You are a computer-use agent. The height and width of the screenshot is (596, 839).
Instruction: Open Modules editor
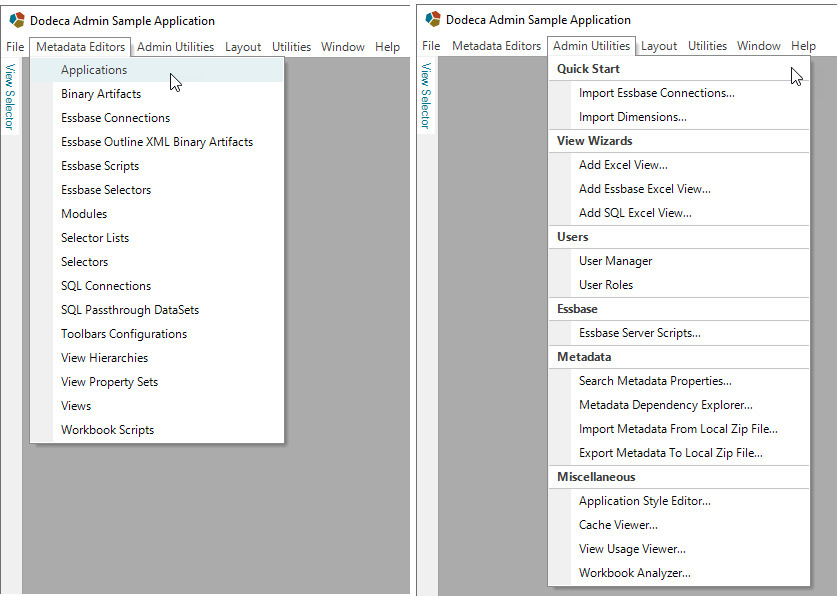pos(157,214)
